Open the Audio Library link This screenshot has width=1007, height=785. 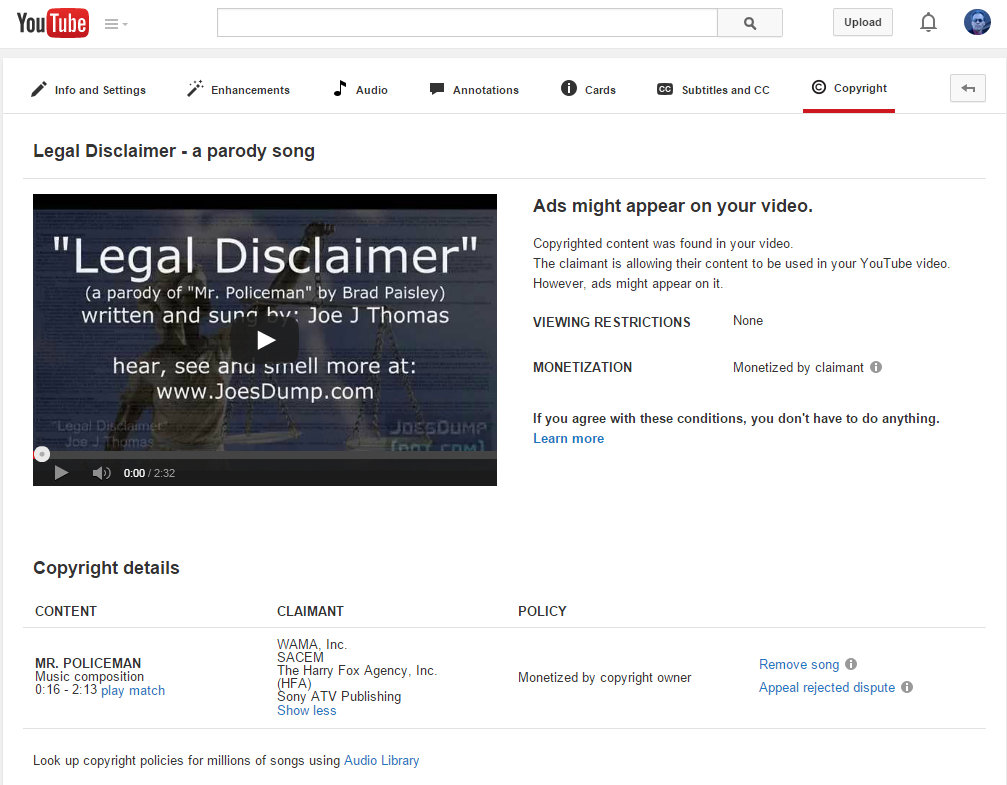(381, 761)
